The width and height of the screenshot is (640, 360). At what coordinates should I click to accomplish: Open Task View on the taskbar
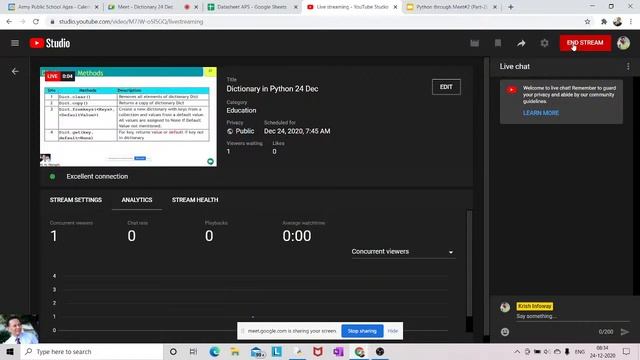pos(193,351)
